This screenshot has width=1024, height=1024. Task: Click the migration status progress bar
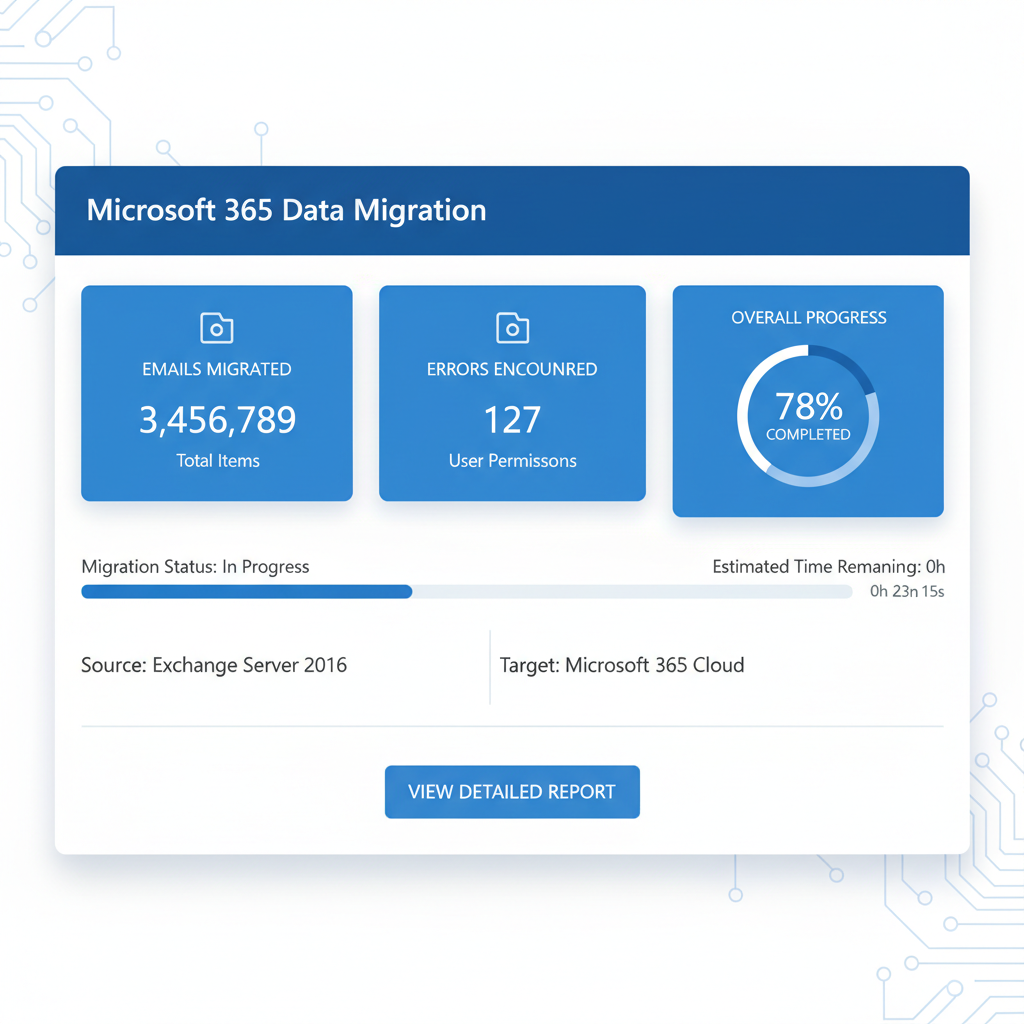[466, 592]
